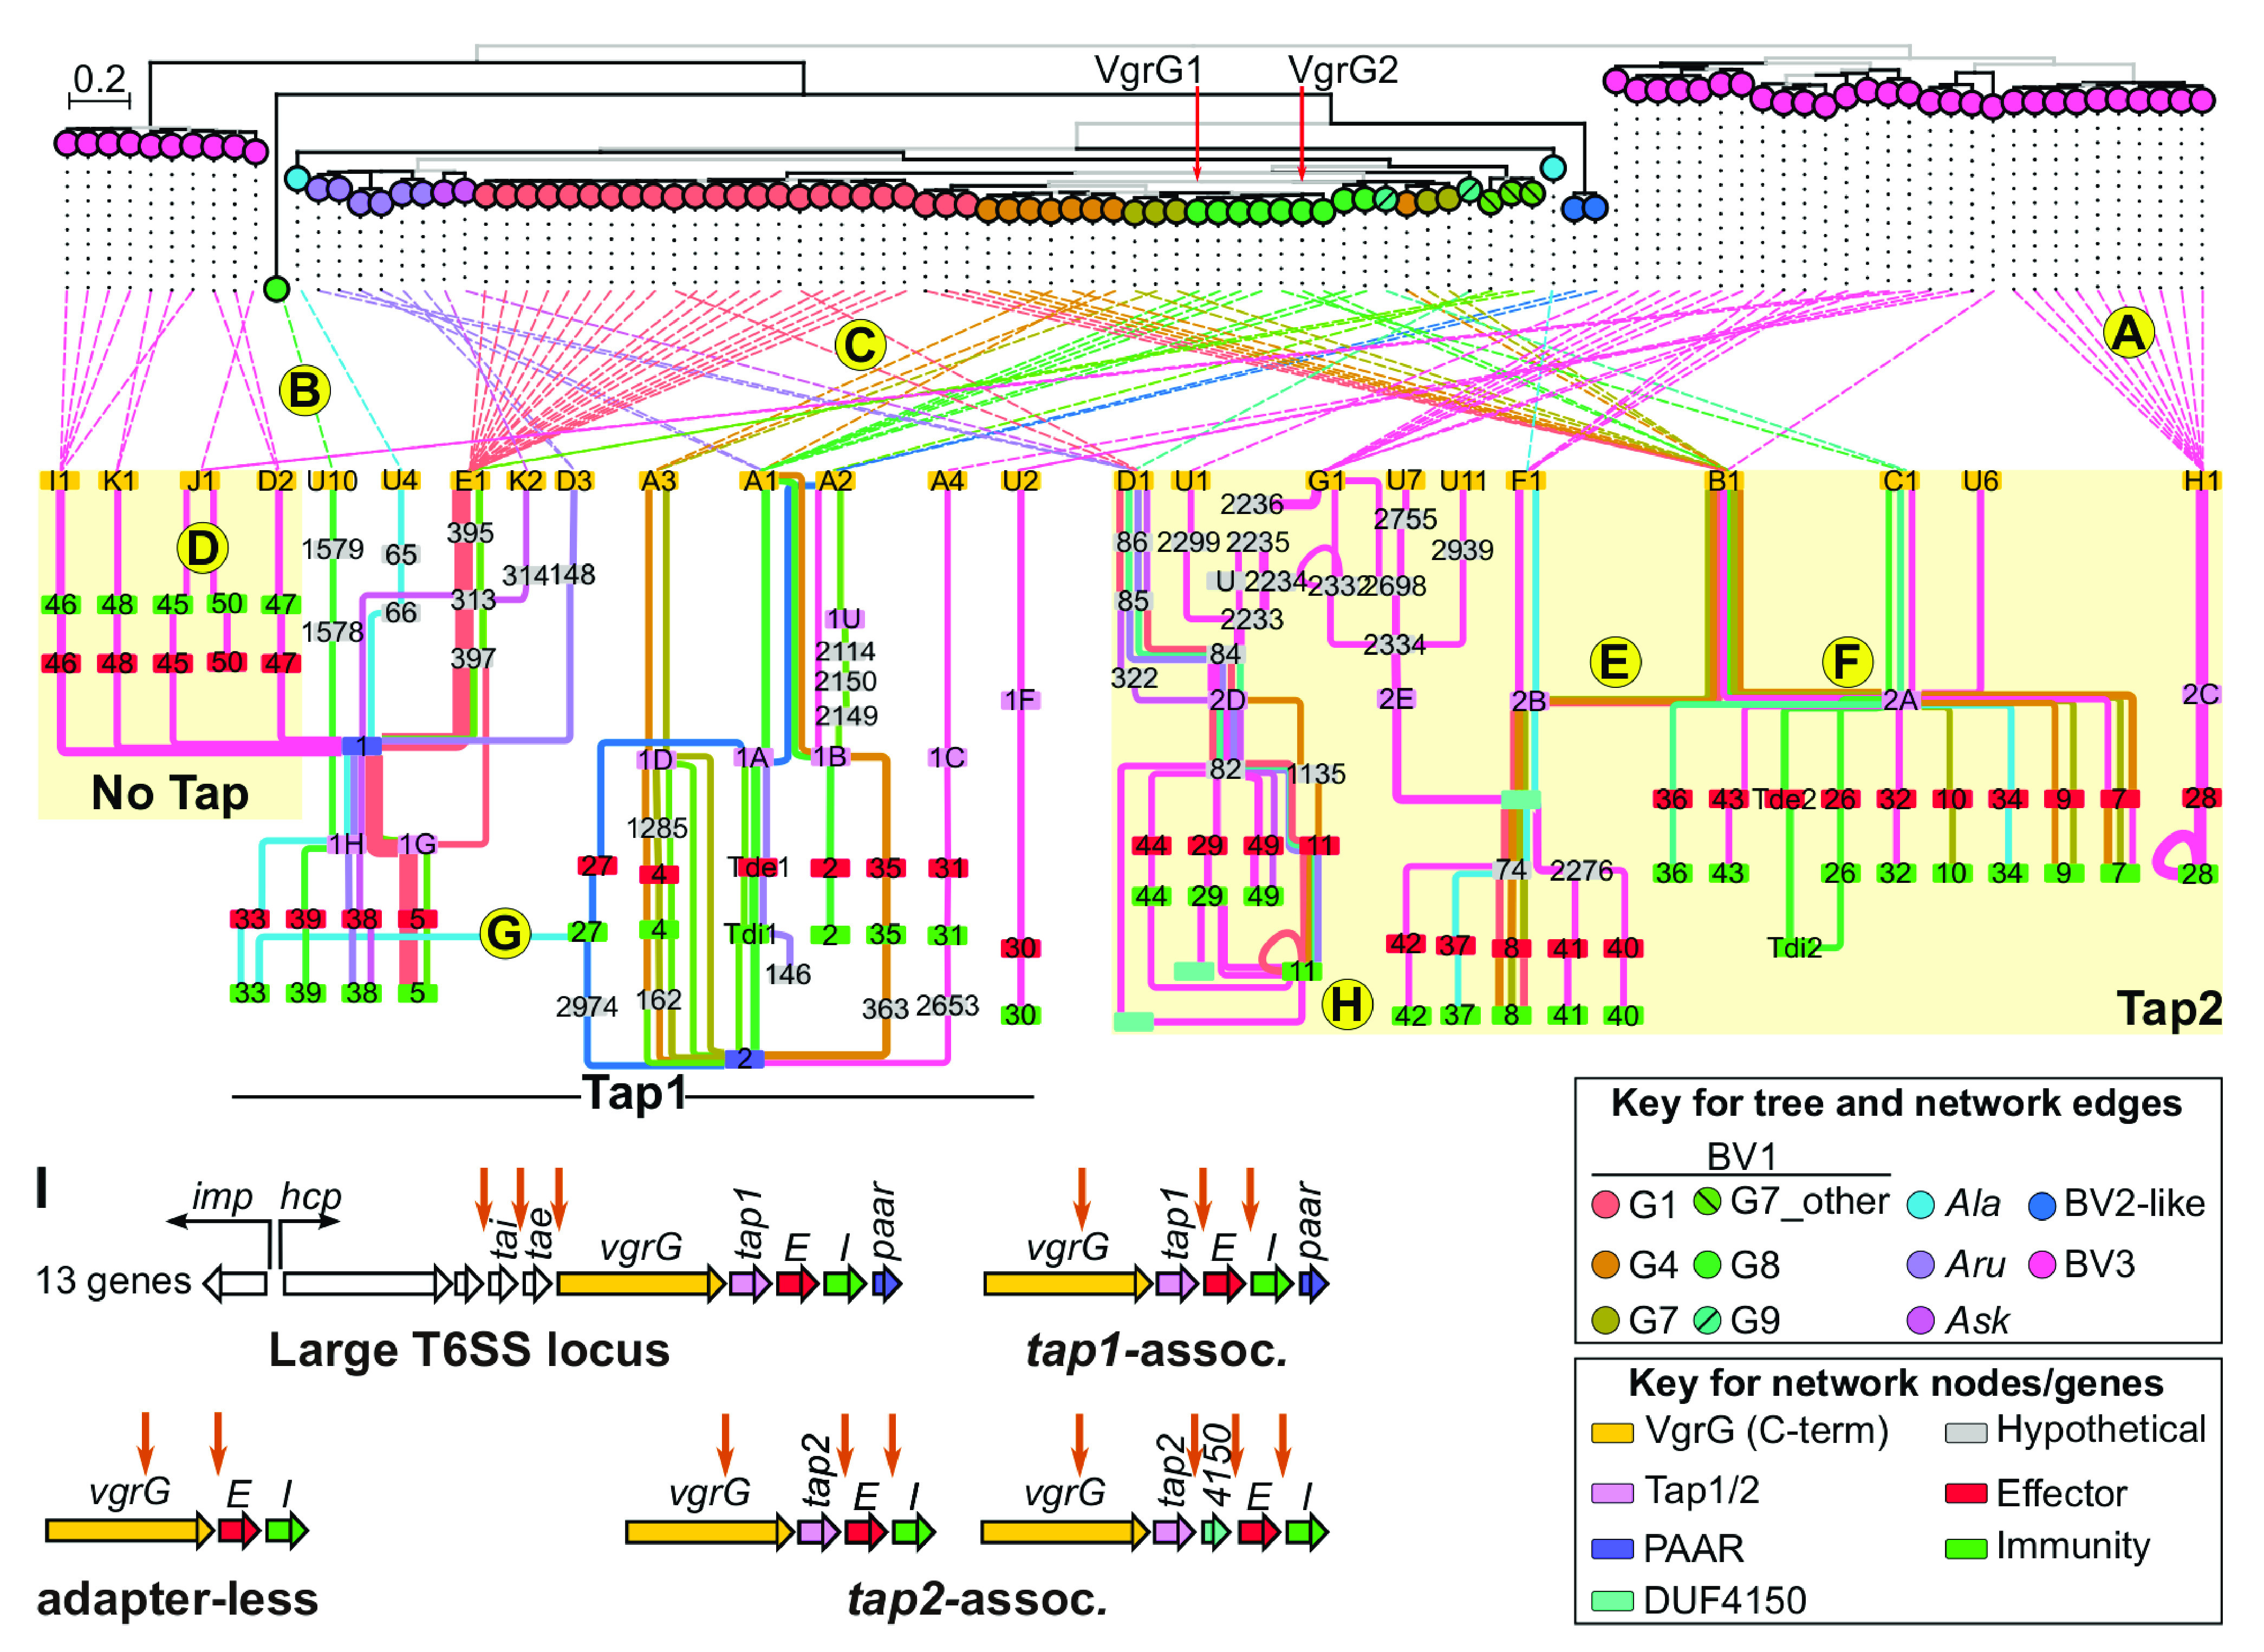Click the VgrG2 label above tree
The width and height of the screenshot is (2264, 1652).
click(x=1342, y=69)
